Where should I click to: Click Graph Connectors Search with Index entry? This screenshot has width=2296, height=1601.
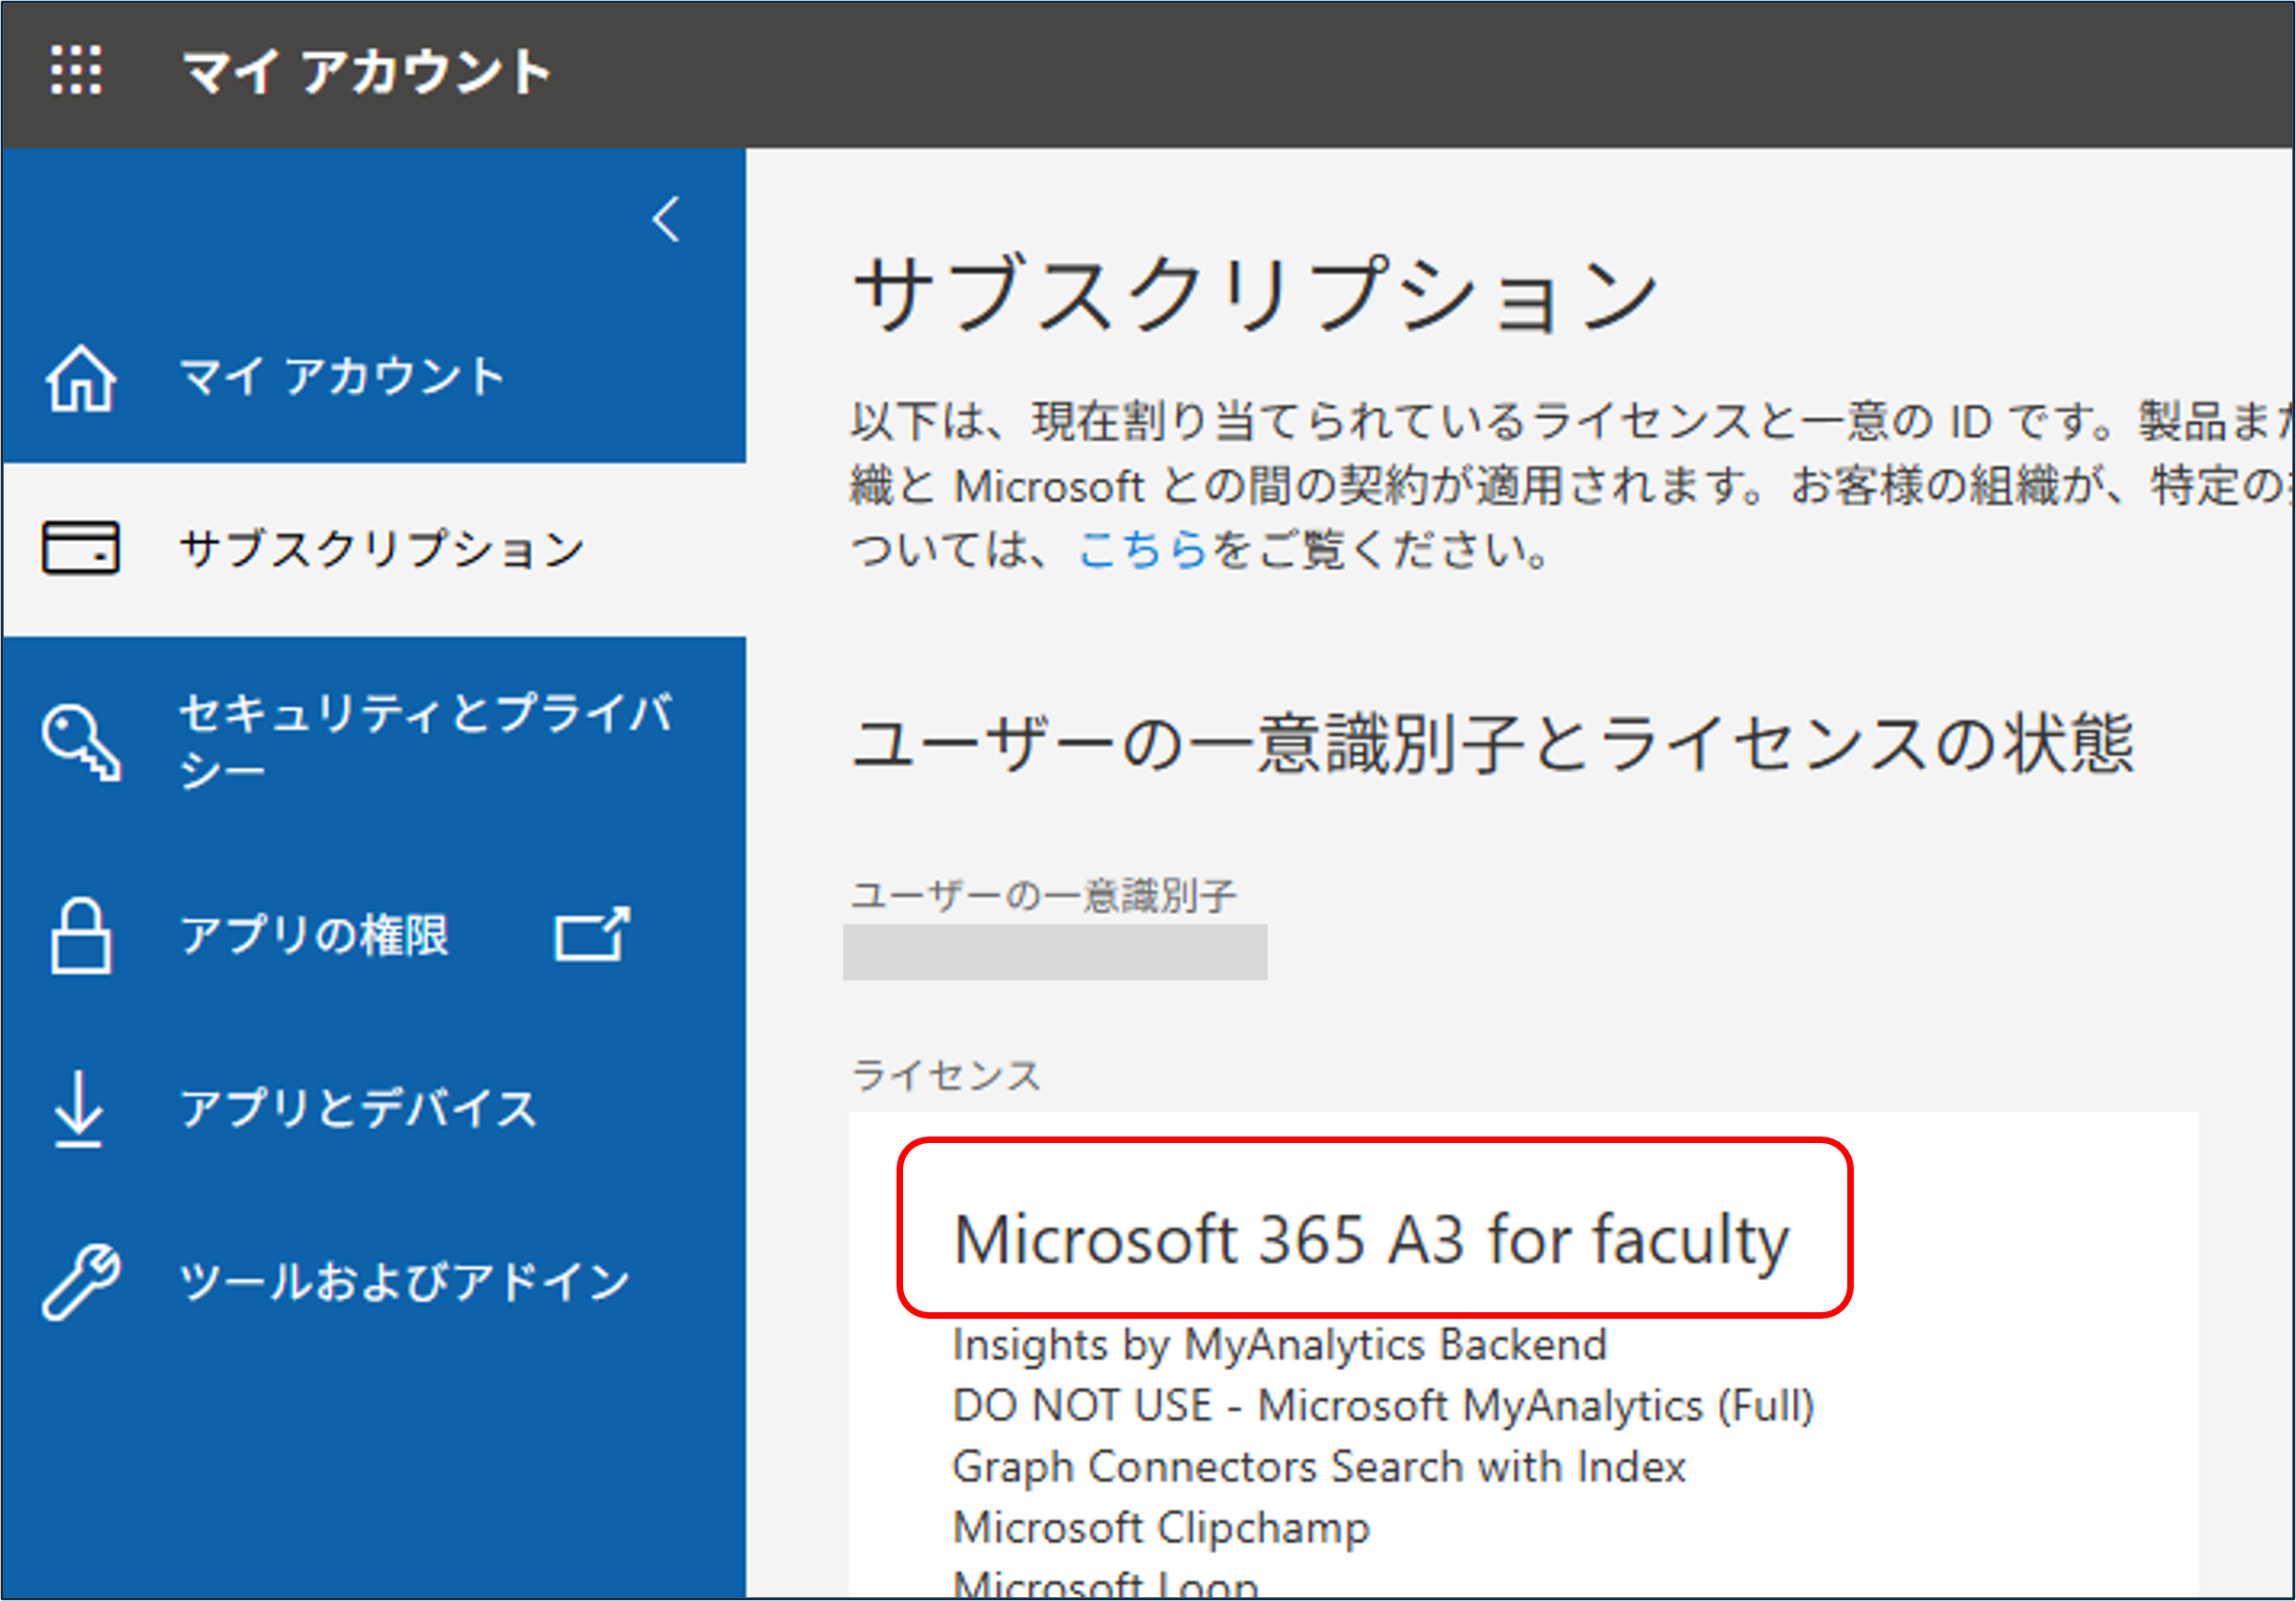tap(1319, 1467)
